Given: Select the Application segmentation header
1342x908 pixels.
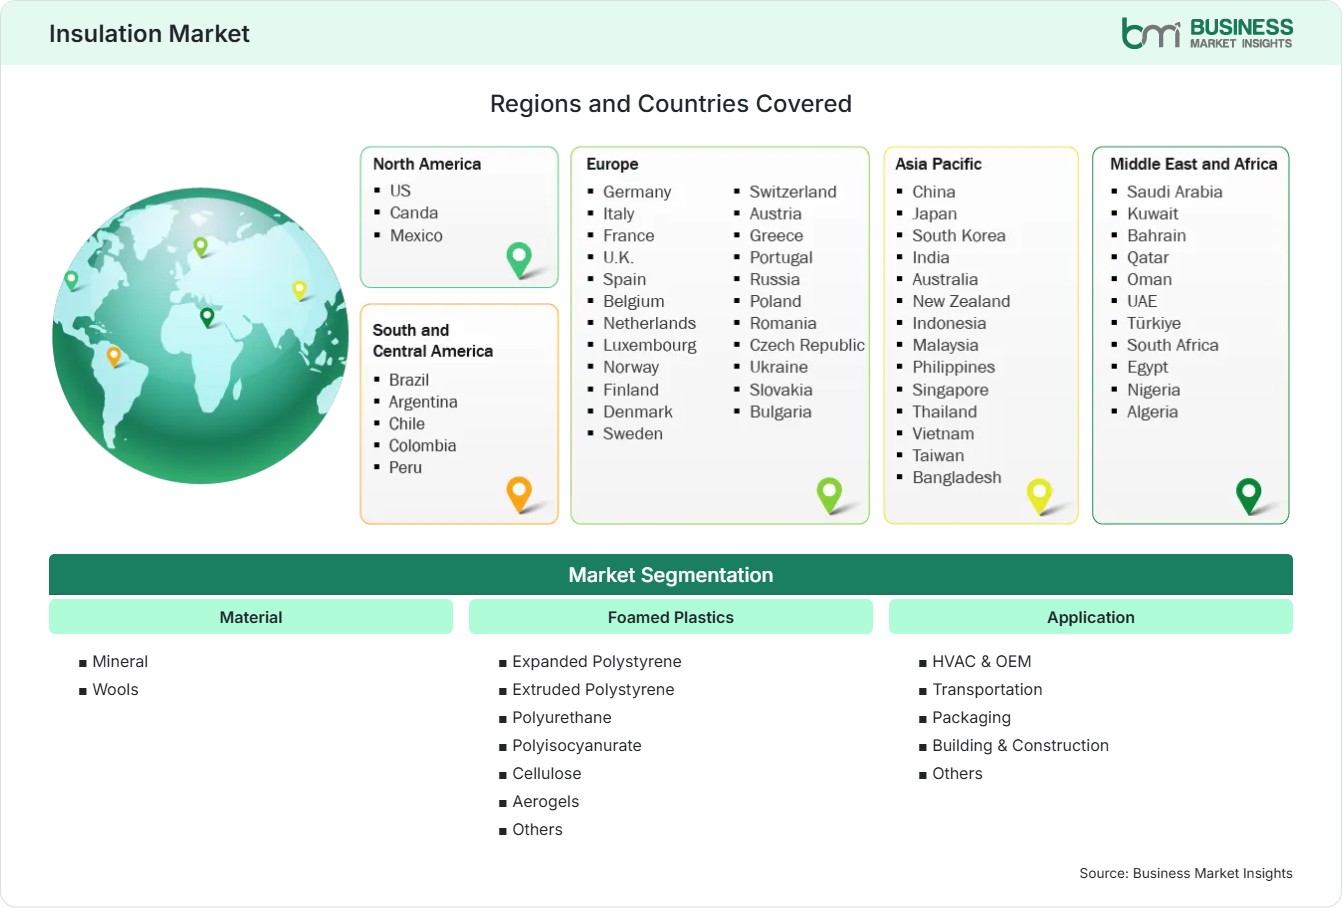Looking at the screenshot, I should (x=1091, y=617).
